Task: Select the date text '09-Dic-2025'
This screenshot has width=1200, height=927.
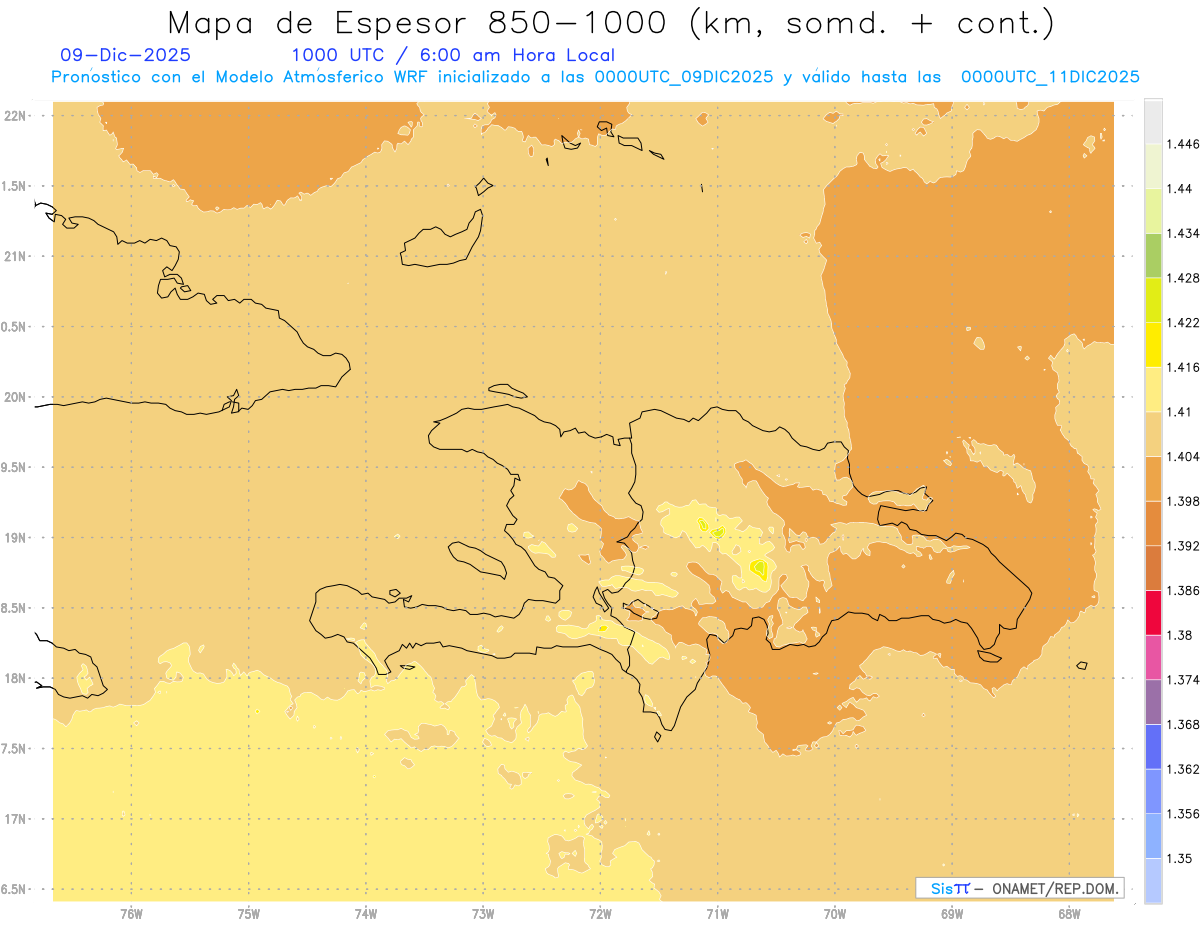Action: tap(125, 56)
